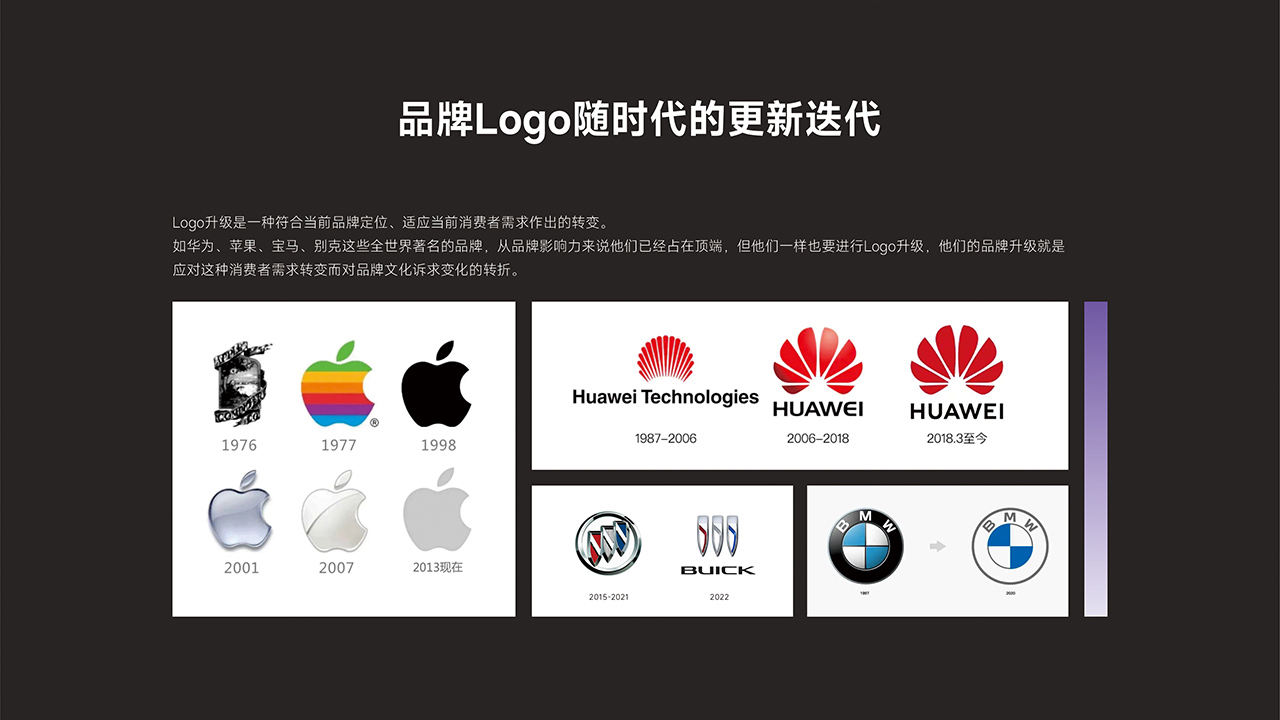Click the Huawei Technologies 1987–2006 logo
The image size is (1280, 720).
pyautogui.click(x=665, y=371)
